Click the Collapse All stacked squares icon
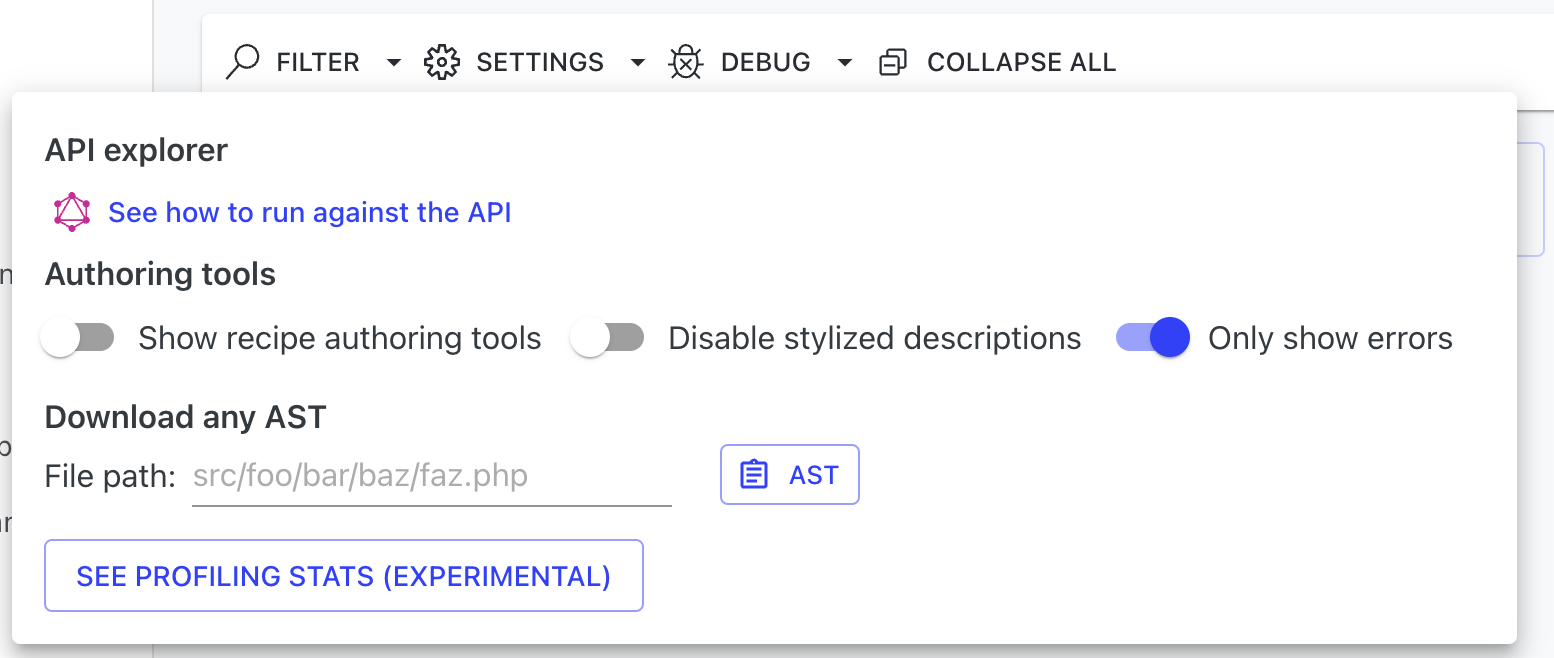 tap(892, 63)
